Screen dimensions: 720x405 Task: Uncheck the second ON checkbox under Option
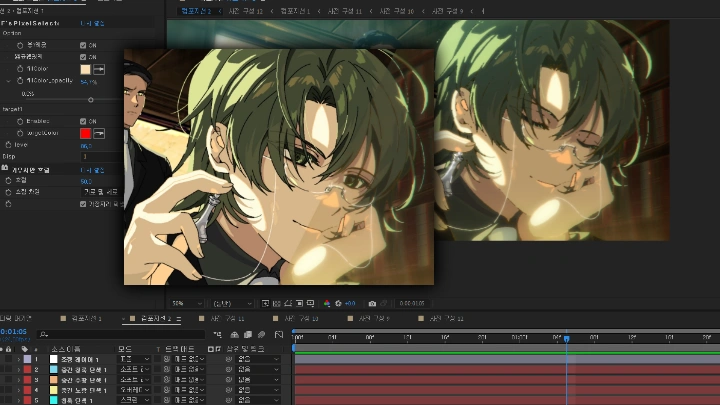coord(83,57)
